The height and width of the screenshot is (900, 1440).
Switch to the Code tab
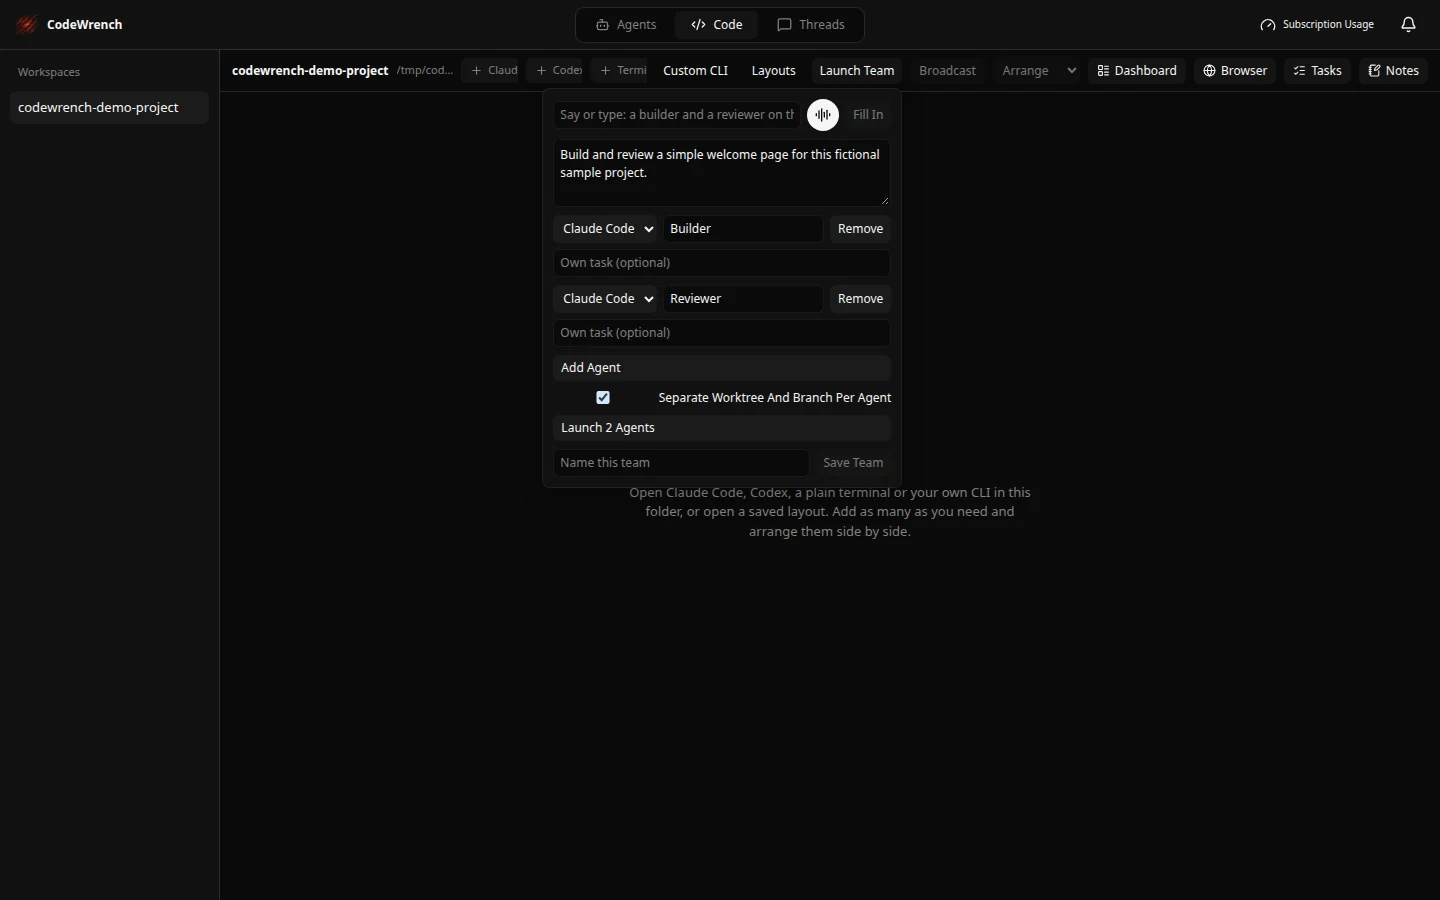pos(717,24)
